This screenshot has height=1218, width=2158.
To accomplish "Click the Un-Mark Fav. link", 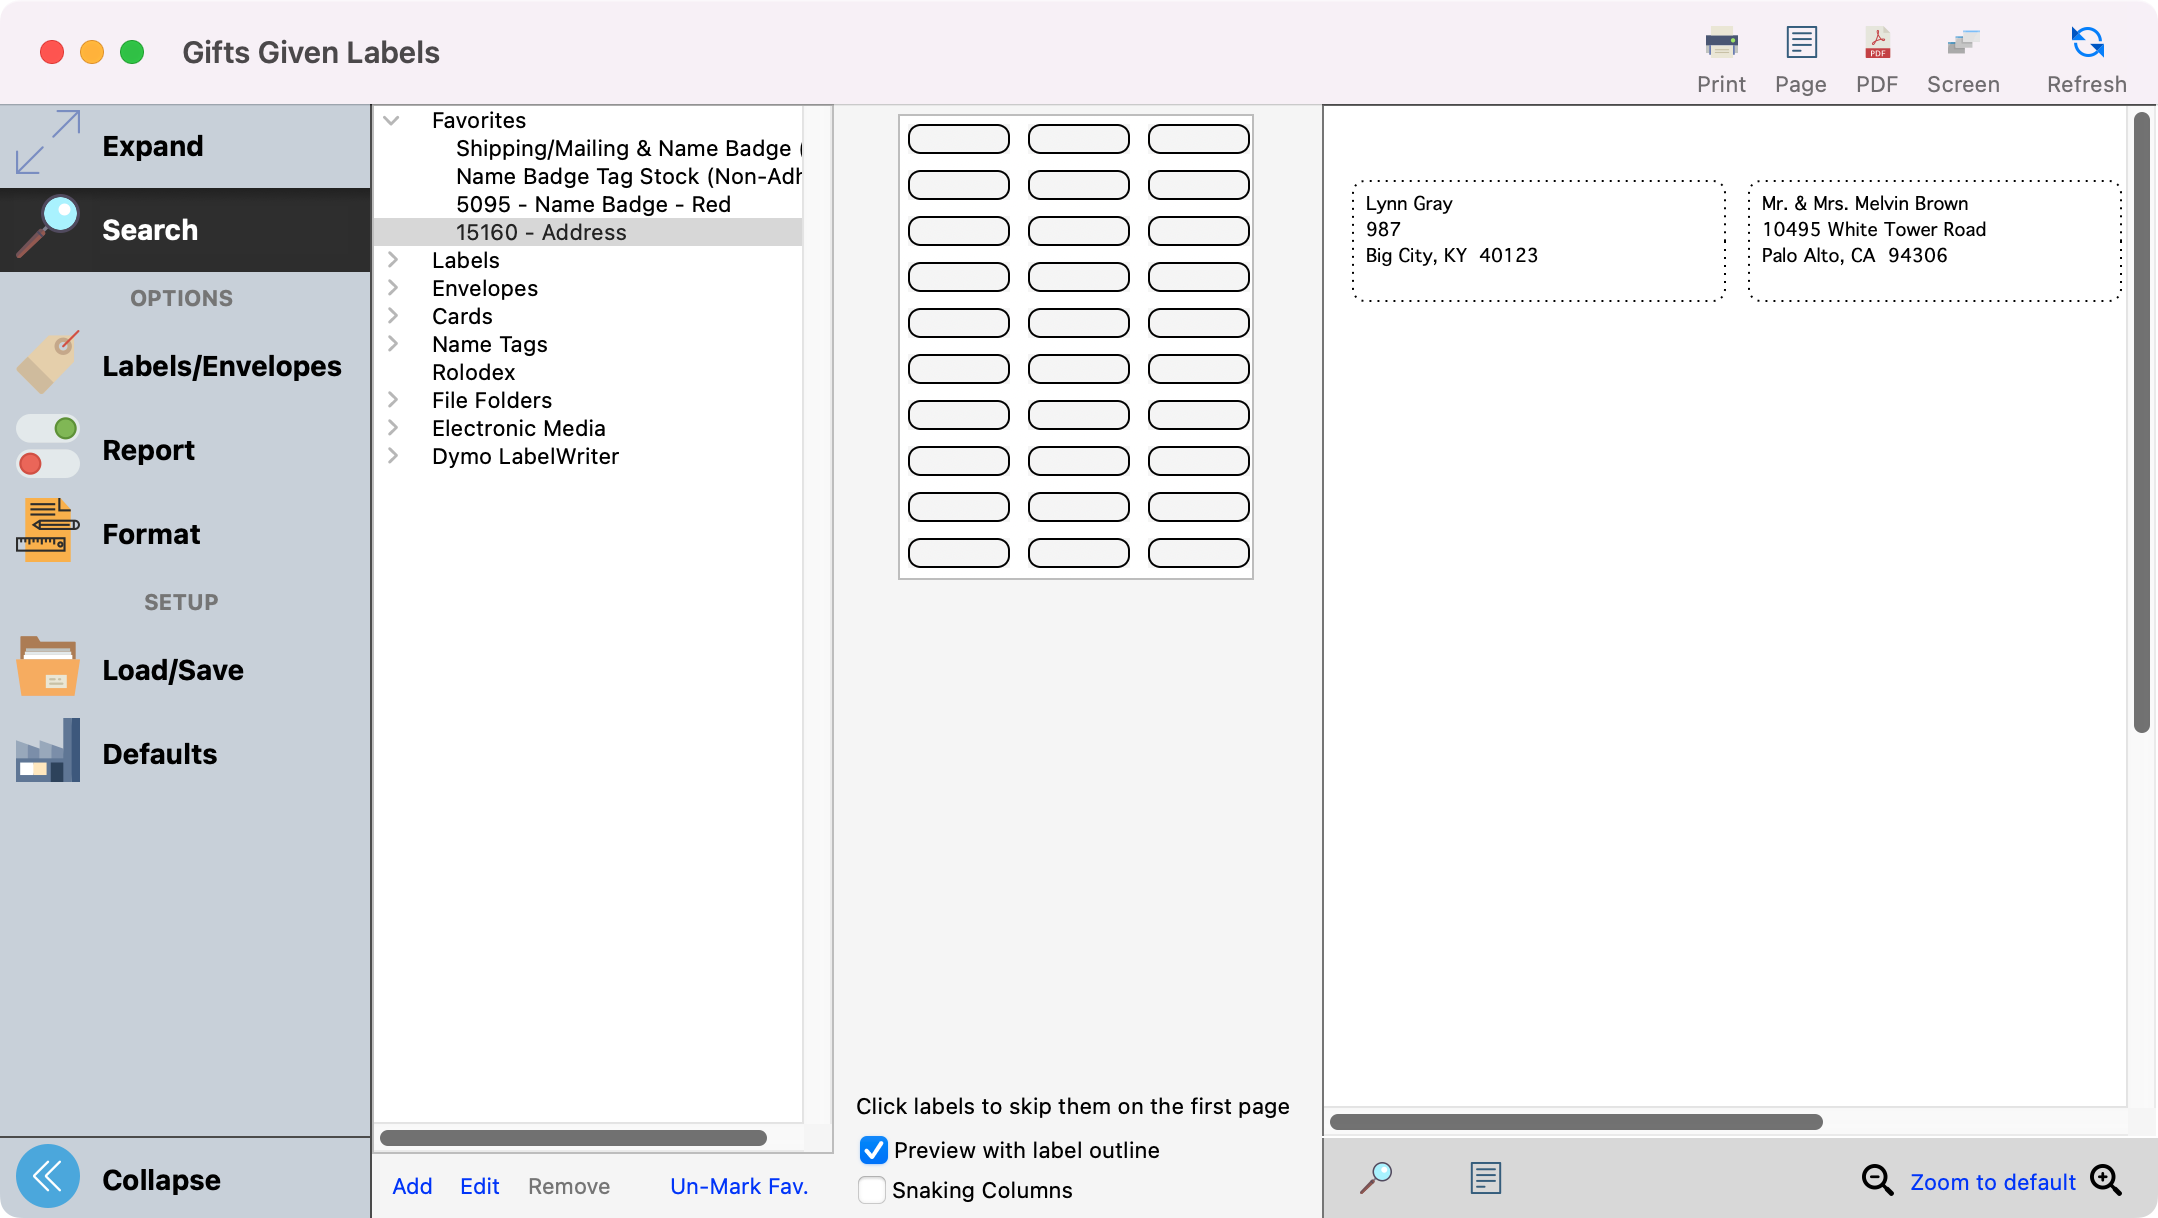I will [738, 1186].
